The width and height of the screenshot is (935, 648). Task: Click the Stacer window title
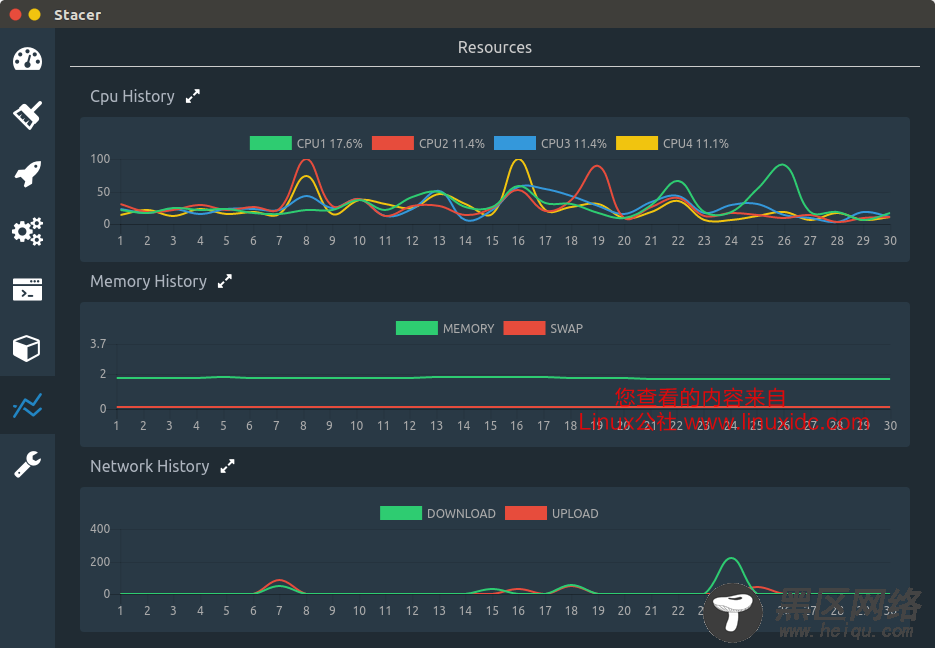pos(78,15)
